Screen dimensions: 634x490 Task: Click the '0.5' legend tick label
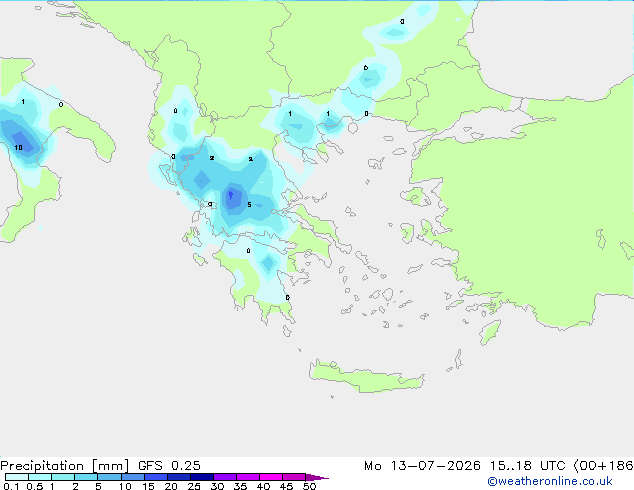click(x=35, y=486)
